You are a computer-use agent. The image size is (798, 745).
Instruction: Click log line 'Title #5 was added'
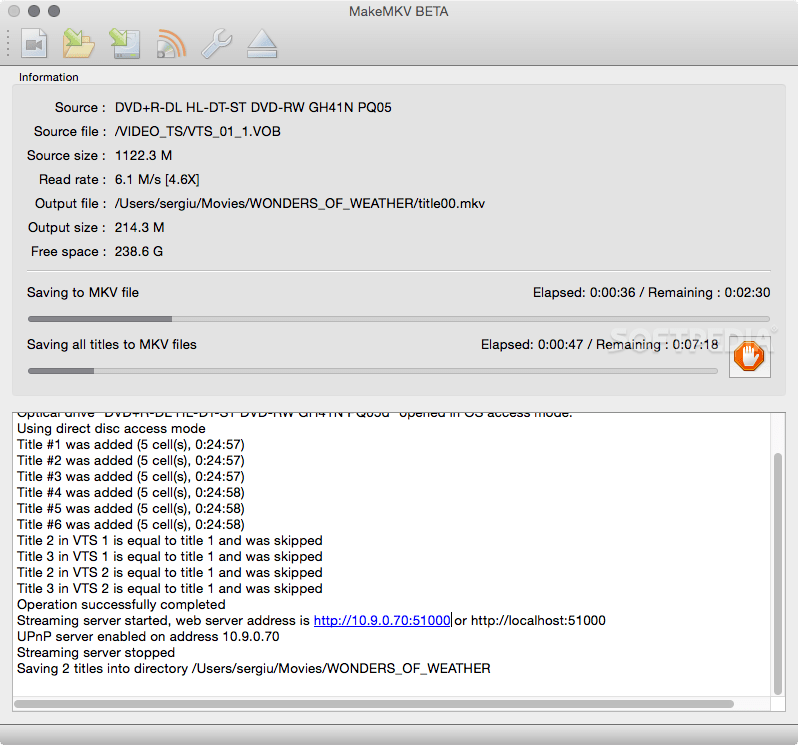pos(131,508)
